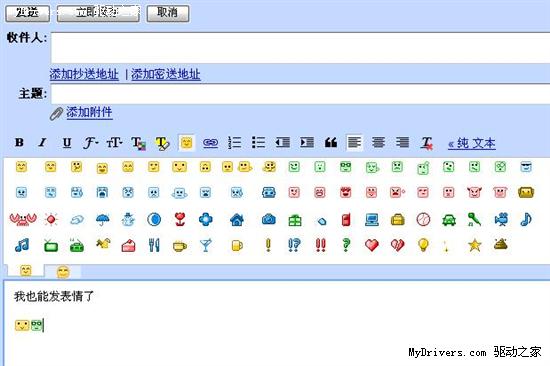
Task: Toggle italic formatting
Action: [42, 142]
